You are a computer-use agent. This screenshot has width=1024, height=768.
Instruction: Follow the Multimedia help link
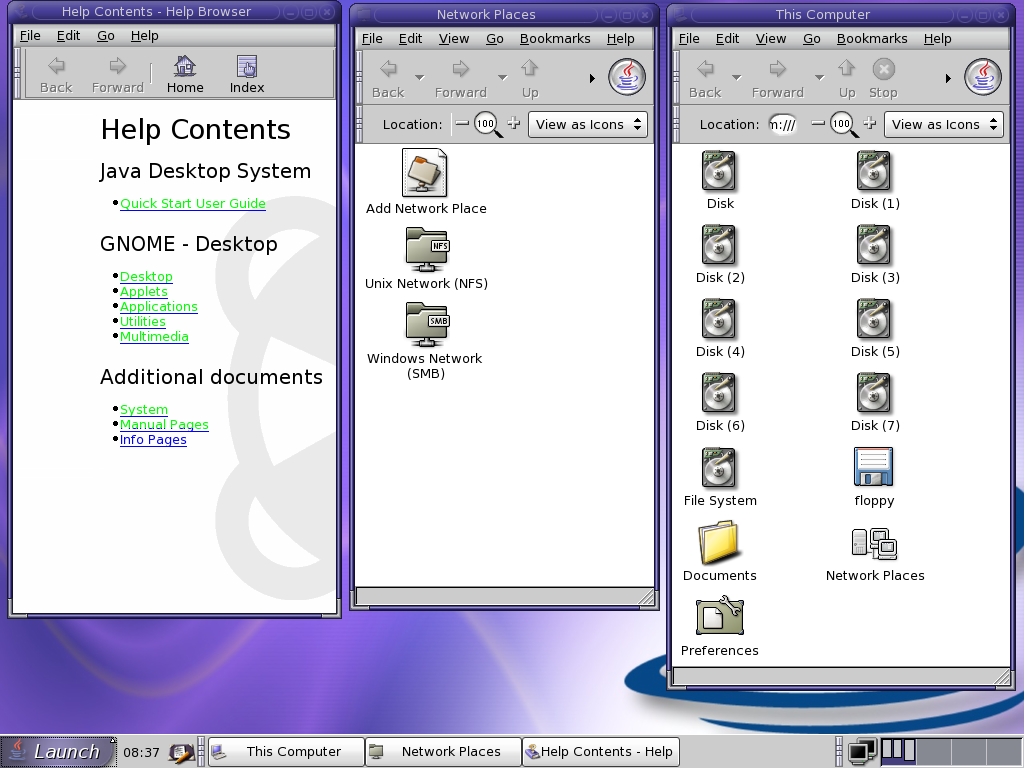[154, 336]
